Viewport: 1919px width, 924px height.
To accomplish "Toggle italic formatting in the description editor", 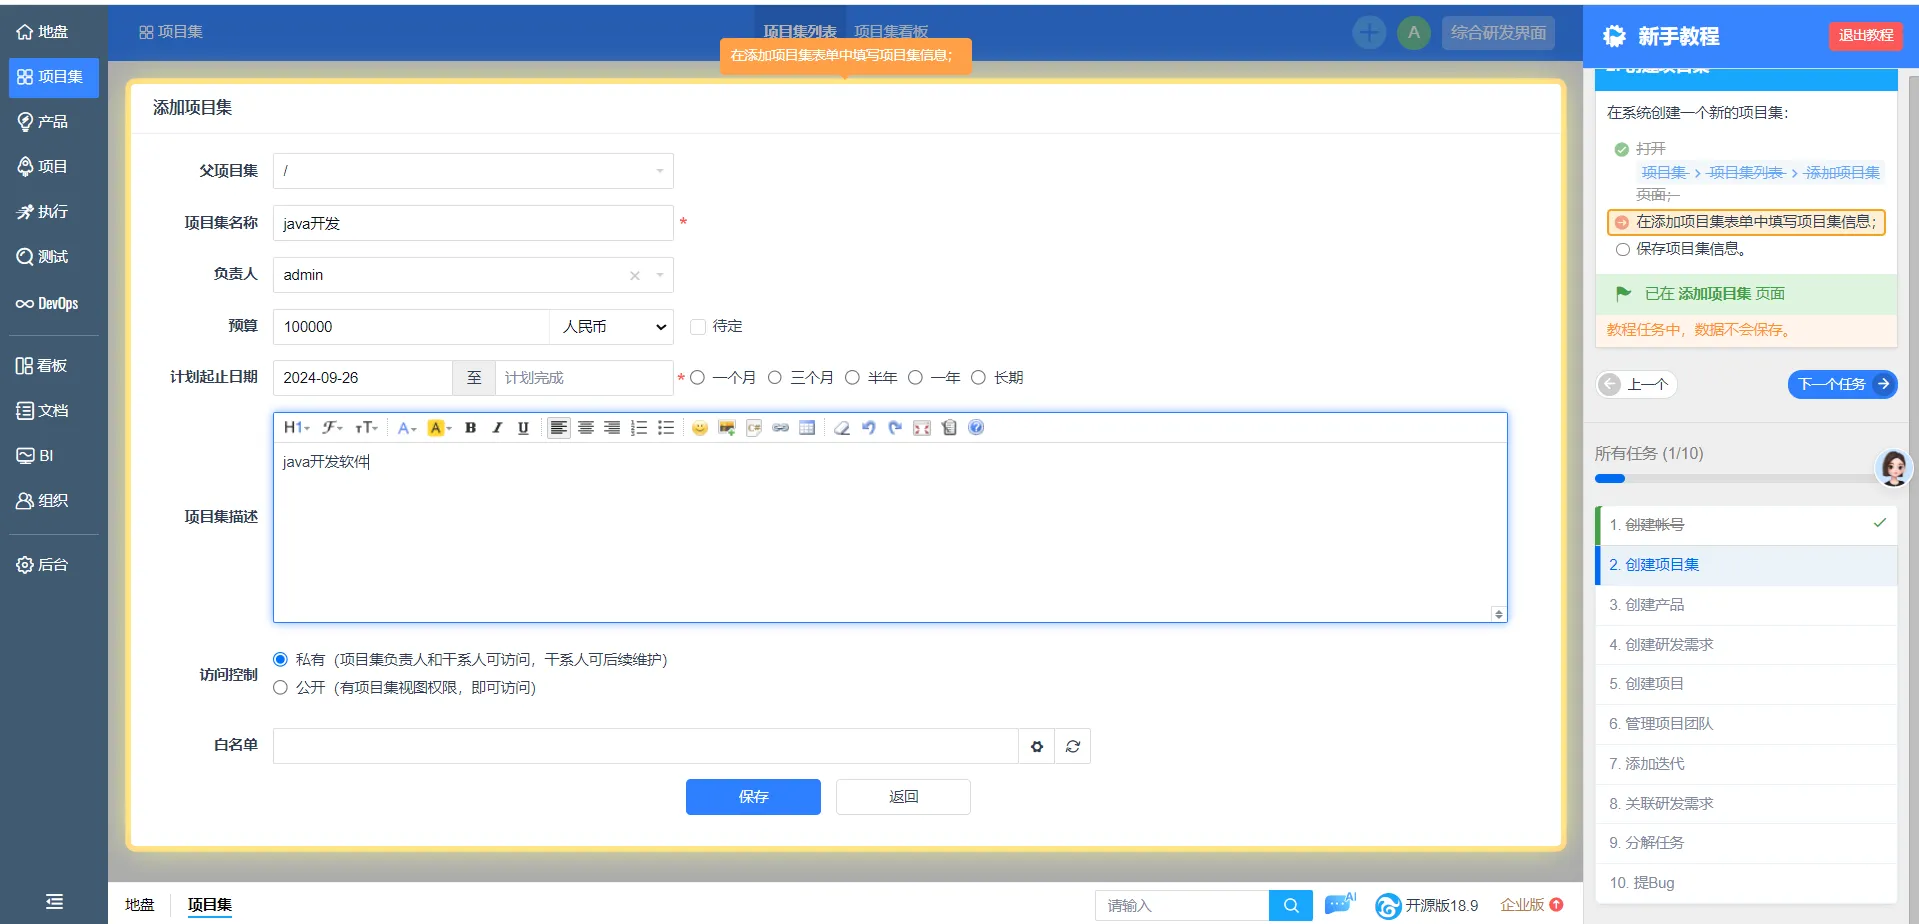I will pyautogui.click(x=497, y=428).
